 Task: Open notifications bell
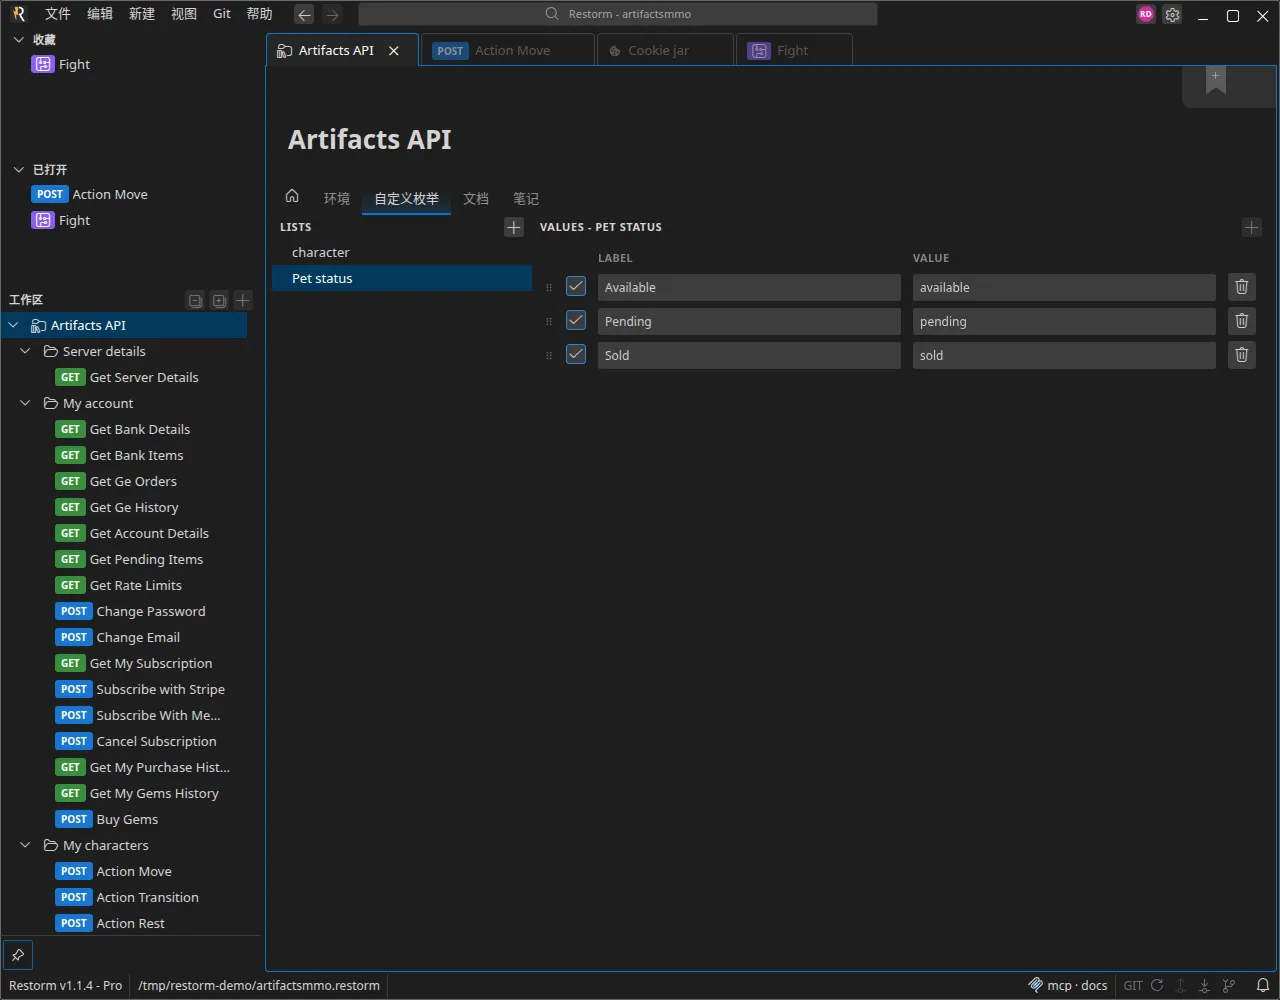tap(1263, 985)
